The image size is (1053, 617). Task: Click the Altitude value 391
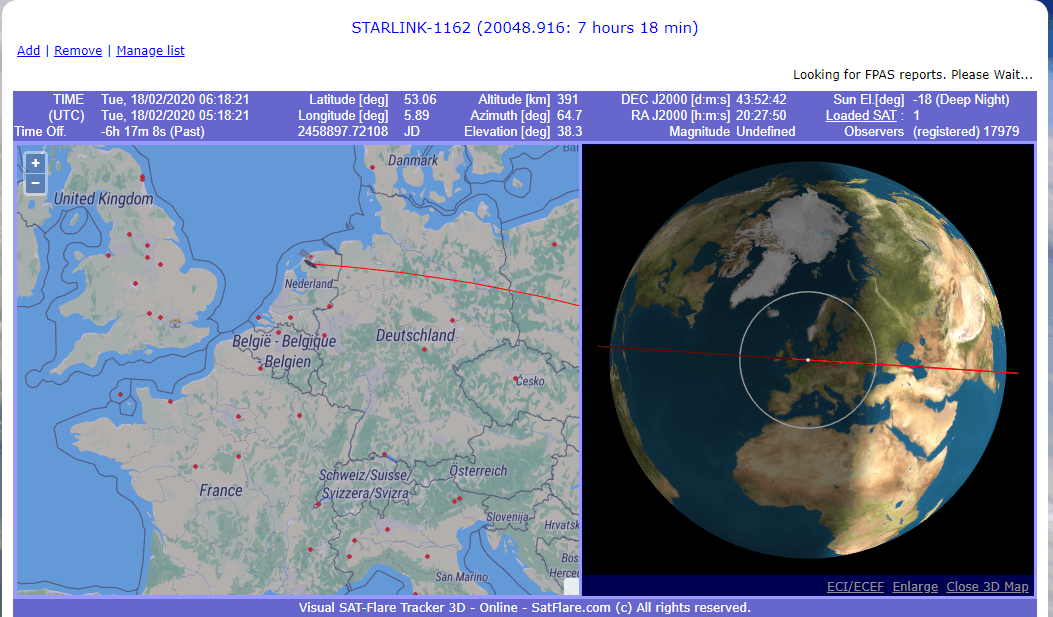(567, 99)
